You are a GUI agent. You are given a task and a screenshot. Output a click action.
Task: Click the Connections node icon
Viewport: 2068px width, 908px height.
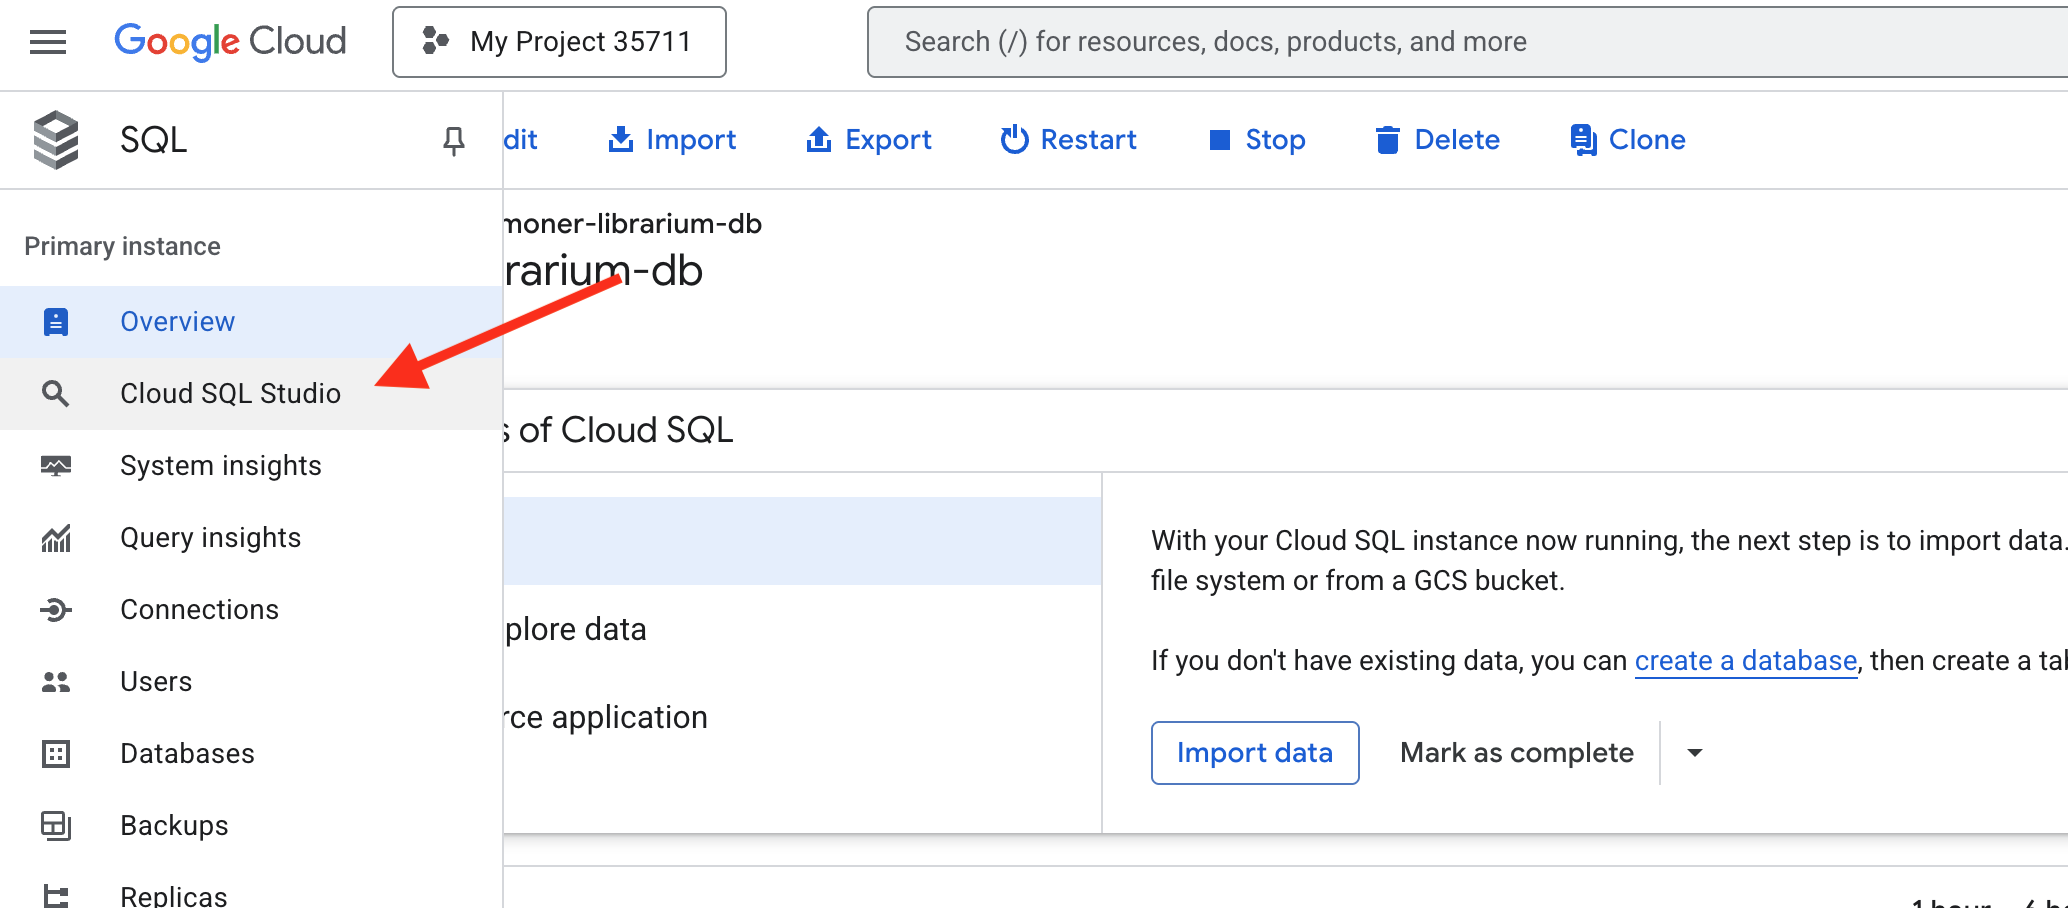(x=56, y=610)
